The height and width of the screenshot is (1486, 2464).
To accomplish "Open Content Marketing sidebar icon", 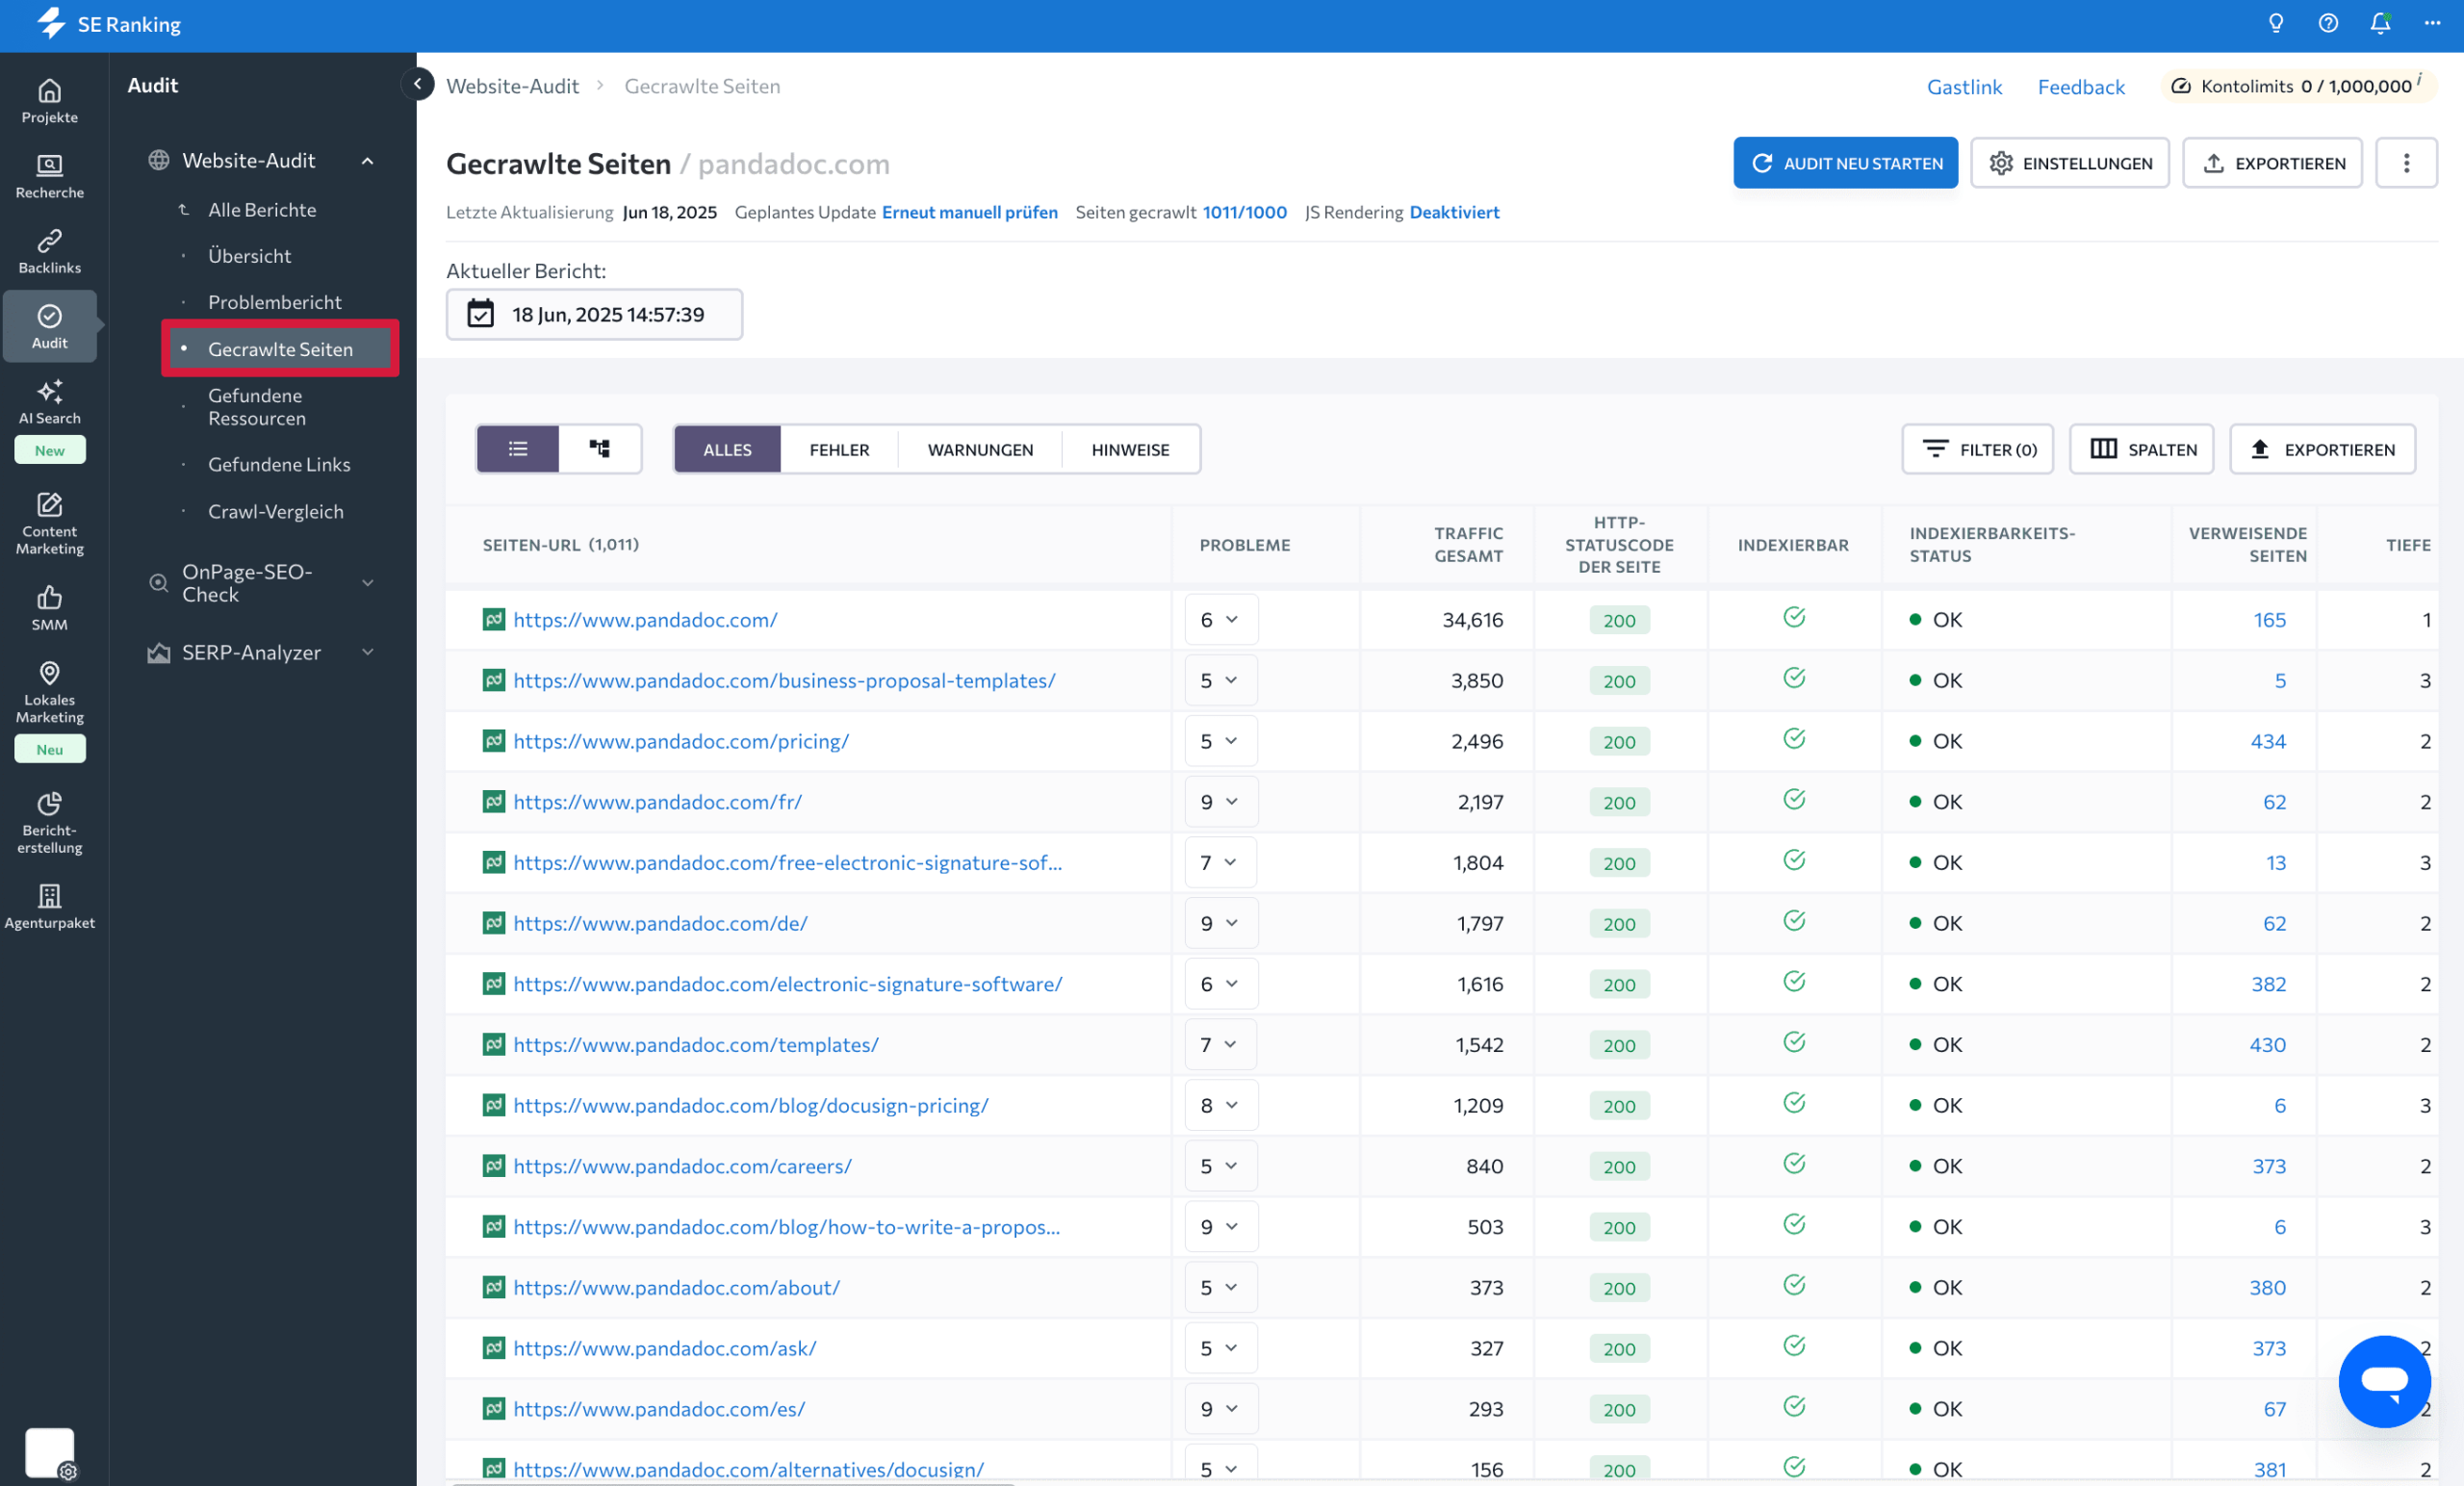I will pos(49,522).
